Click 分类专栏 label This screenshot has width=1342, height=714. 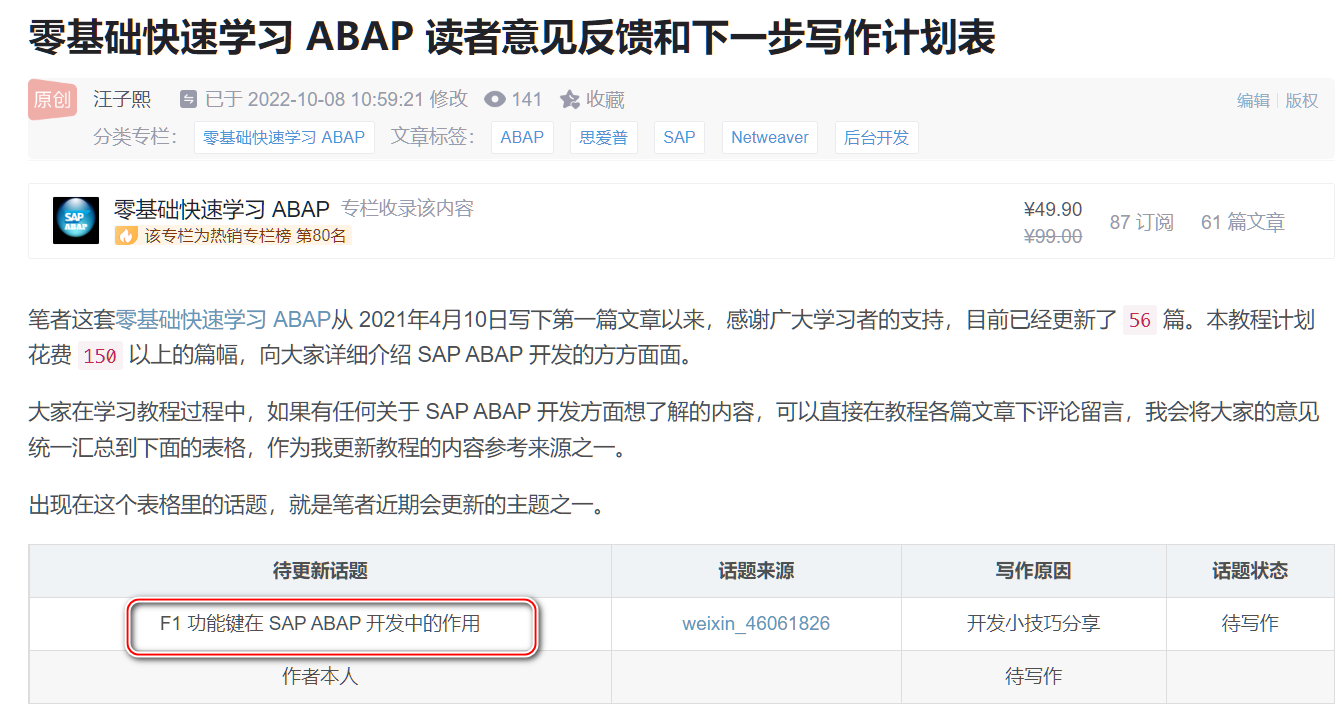(x=136, y=137)
